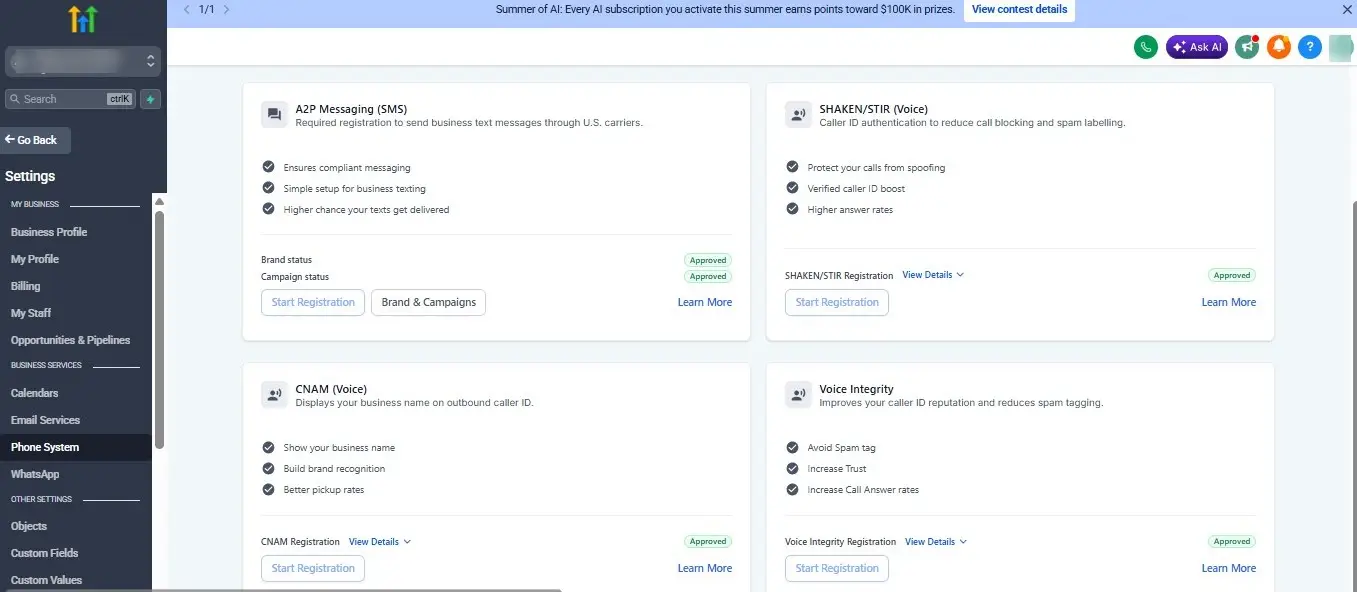Click the SHAKEN/STIR voice icon
This screenshot has width=1357, height=592.
[x=797, y=115]
